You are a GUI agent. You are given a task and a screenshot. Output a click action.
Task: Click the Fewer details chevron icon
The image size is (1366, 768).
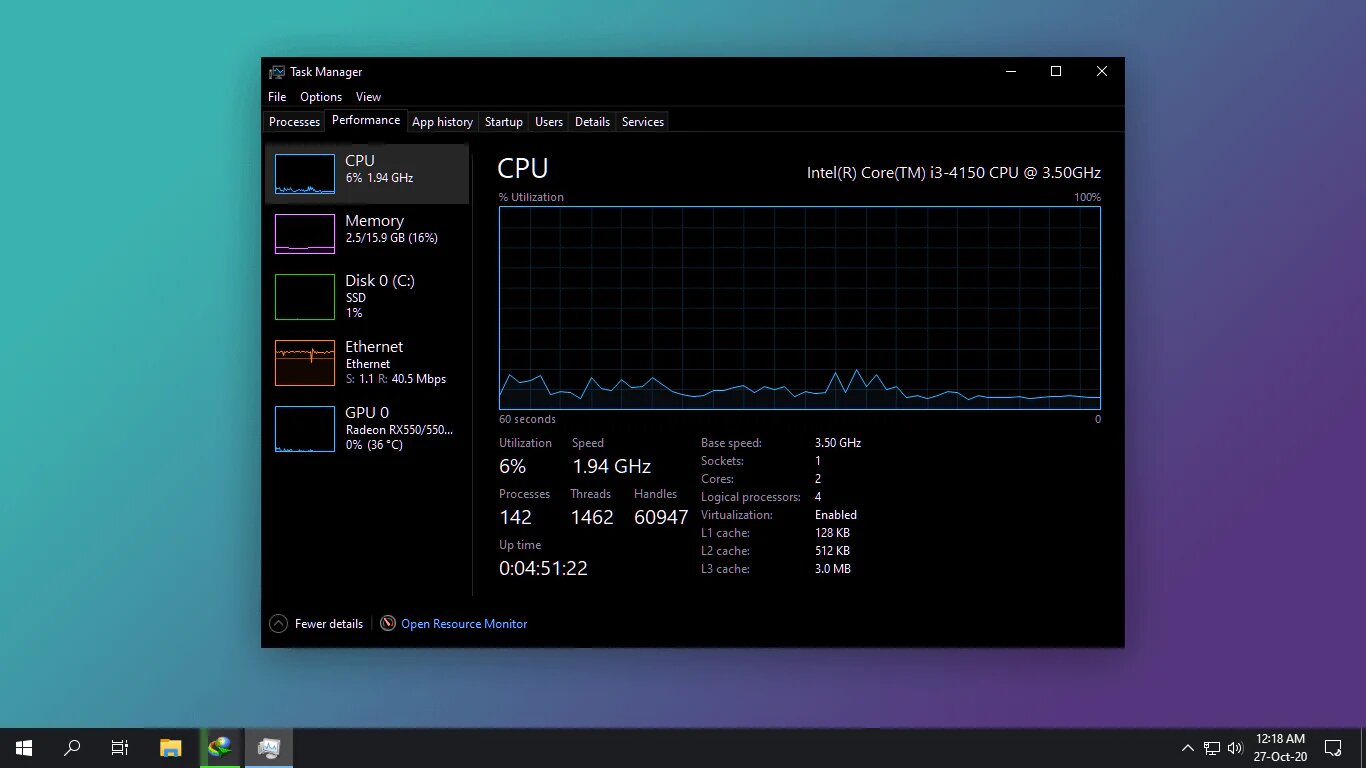(278, 623)
